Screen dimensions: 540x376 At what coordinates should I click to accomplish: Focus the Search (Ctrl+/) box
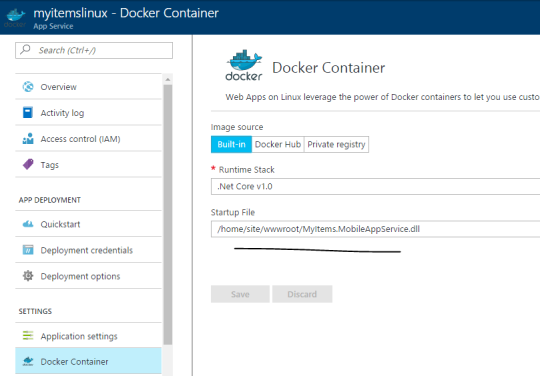(94, 50)
